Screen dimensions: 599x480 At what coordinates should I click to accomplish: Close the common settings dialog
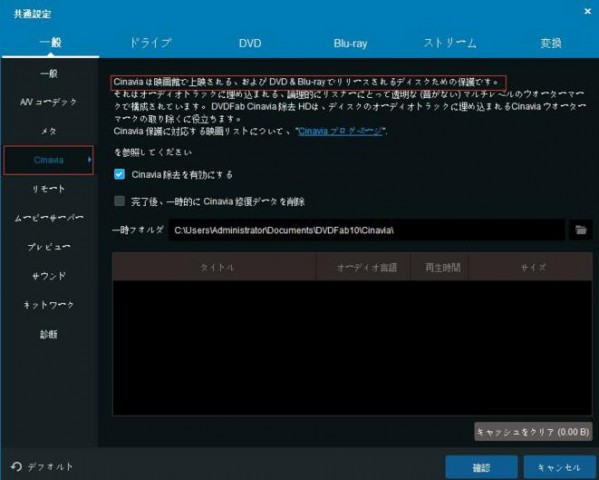click(x=588, y=11)
